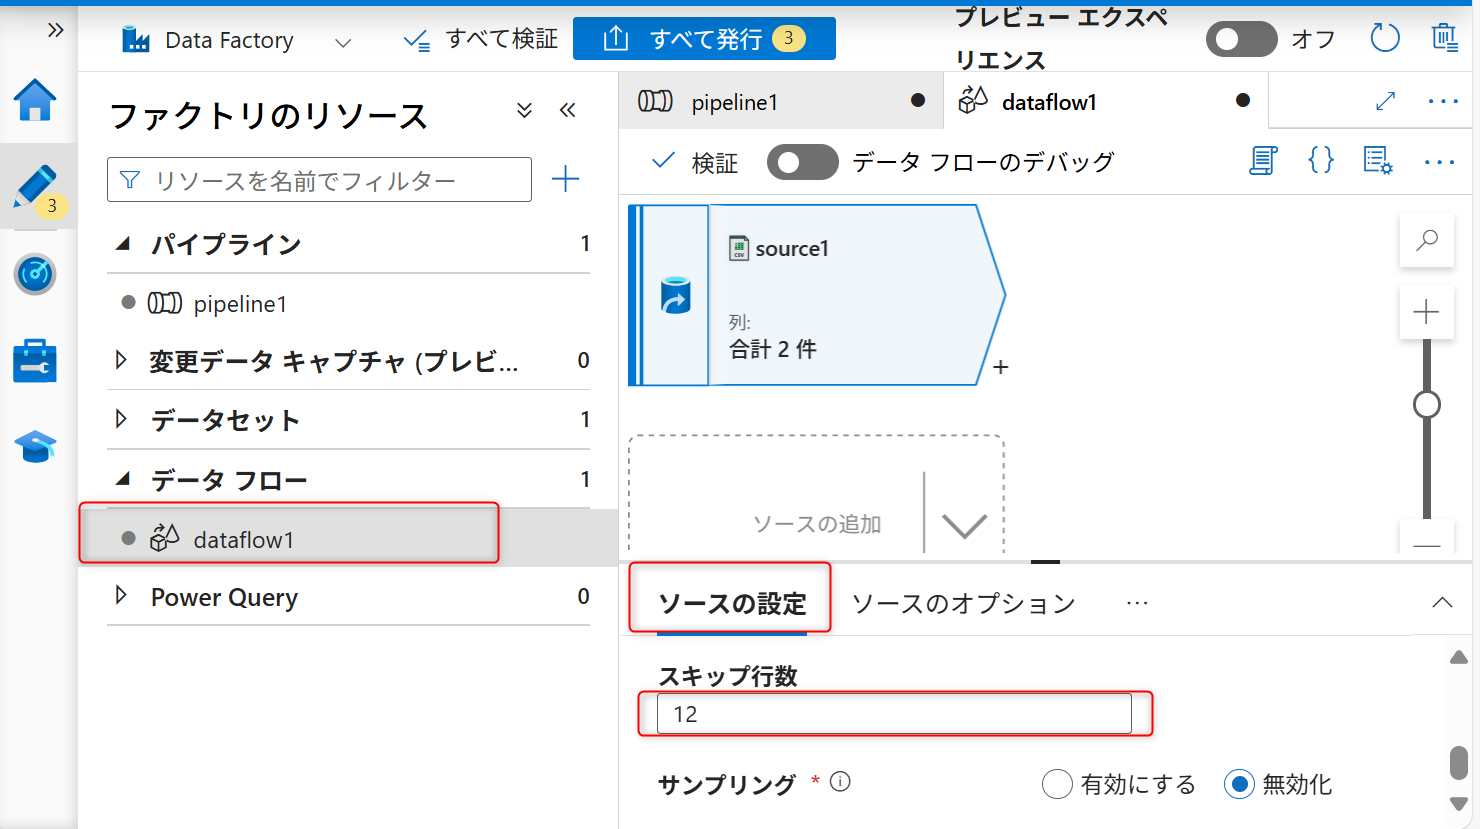Open the code view curly braces icon
1480x829 pixels.
(x=1320, y=160)
